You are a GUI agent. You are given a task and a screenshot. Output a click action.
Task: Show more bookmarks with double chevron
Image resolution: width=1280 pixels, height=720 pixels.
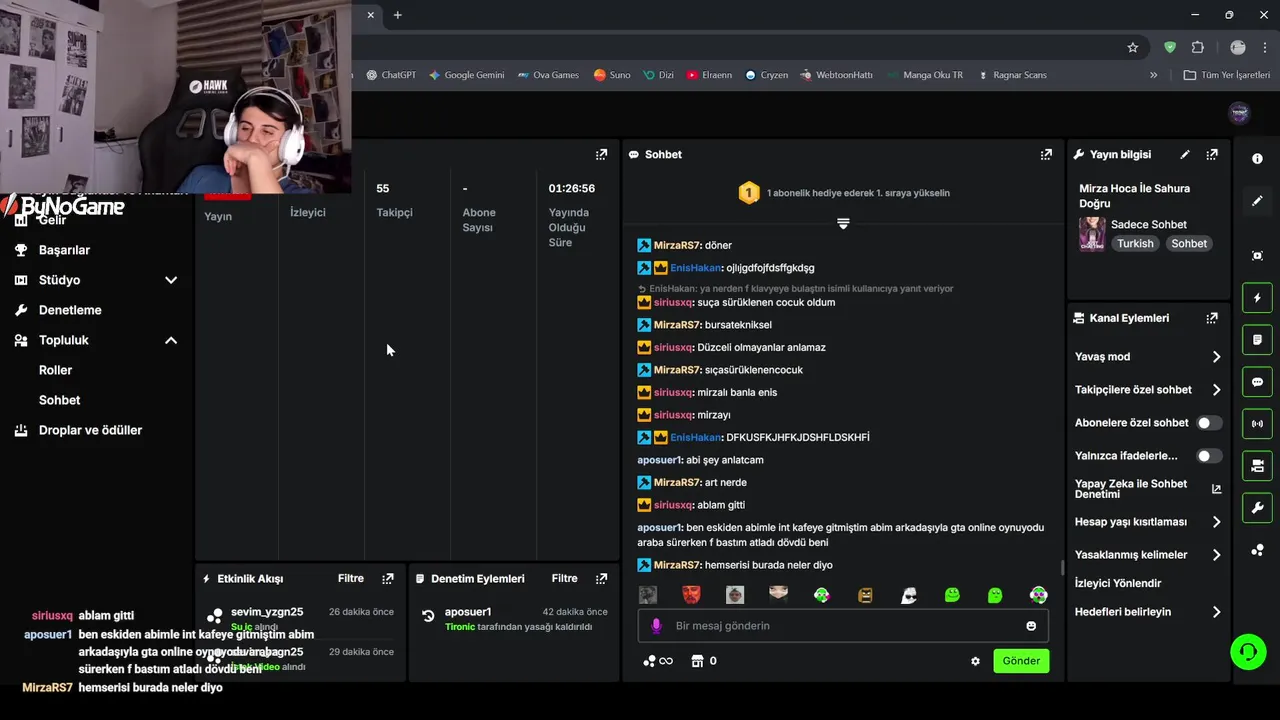click(x=1153, y=75)
